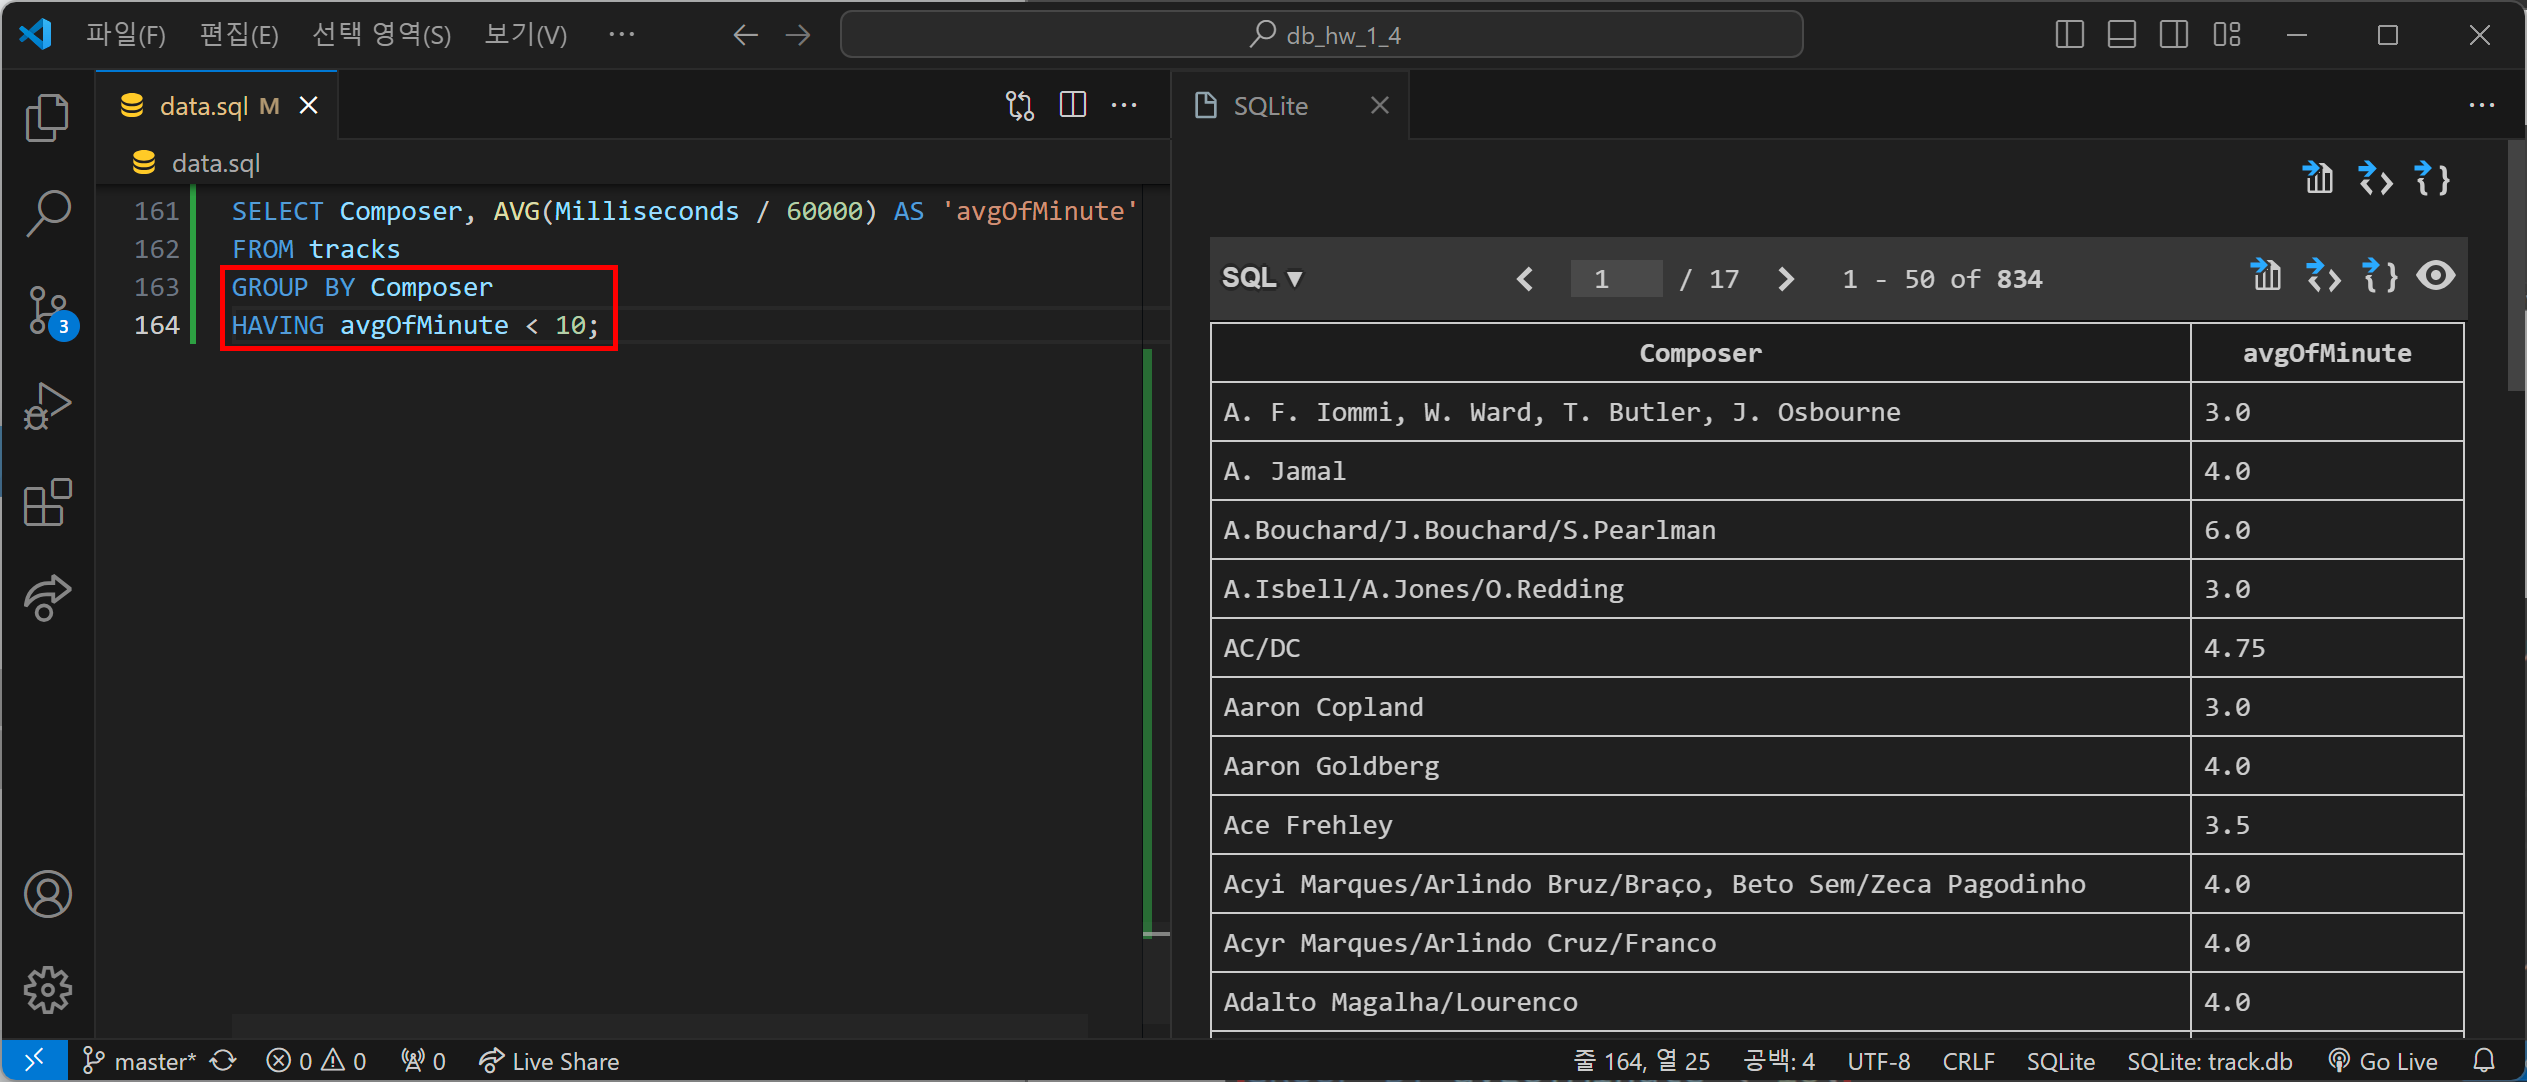2527x1082 pixels.
Task: Click the results page number field
Action: [1615, 279]
